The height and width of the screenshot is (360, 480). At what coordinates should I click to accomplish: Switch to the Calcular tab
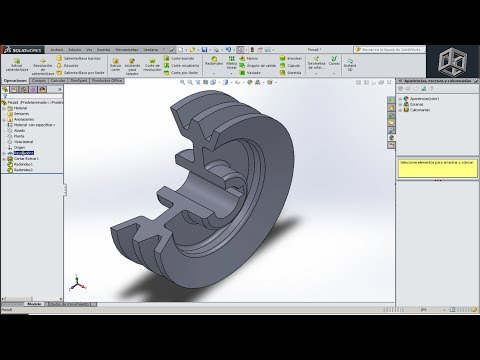click(58, 81)
